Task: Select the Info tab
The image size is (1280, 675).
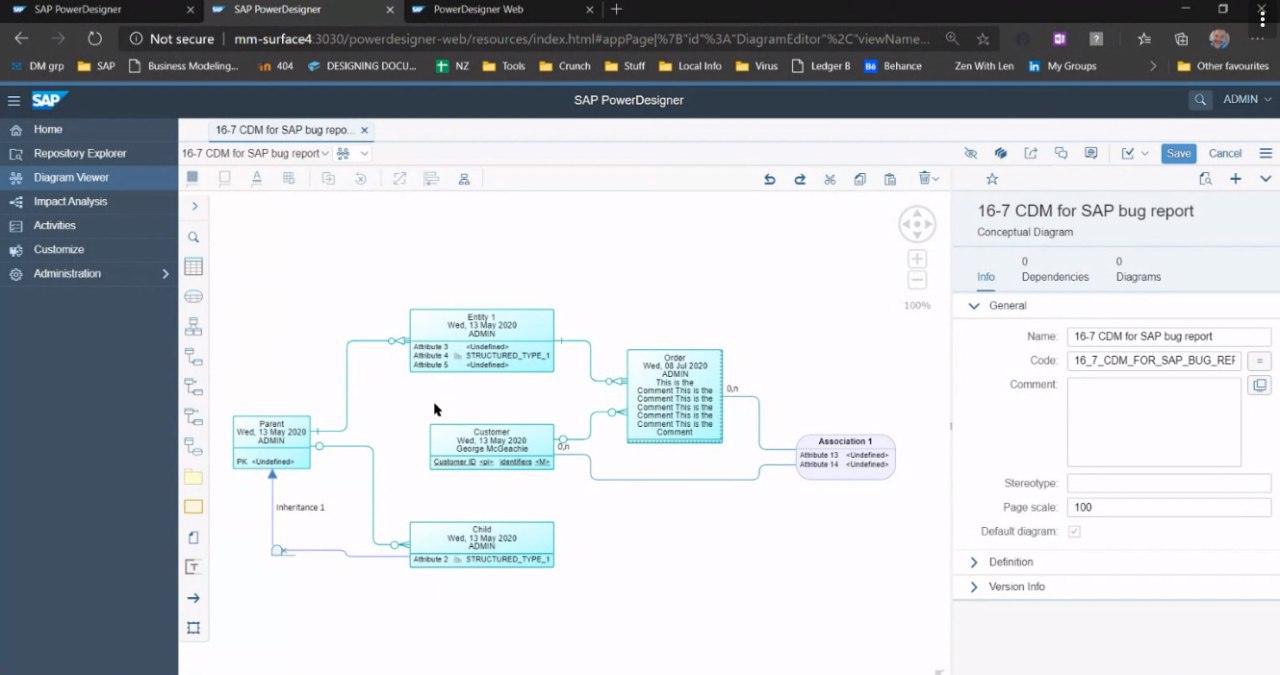Action: click(x=985, y=277)
